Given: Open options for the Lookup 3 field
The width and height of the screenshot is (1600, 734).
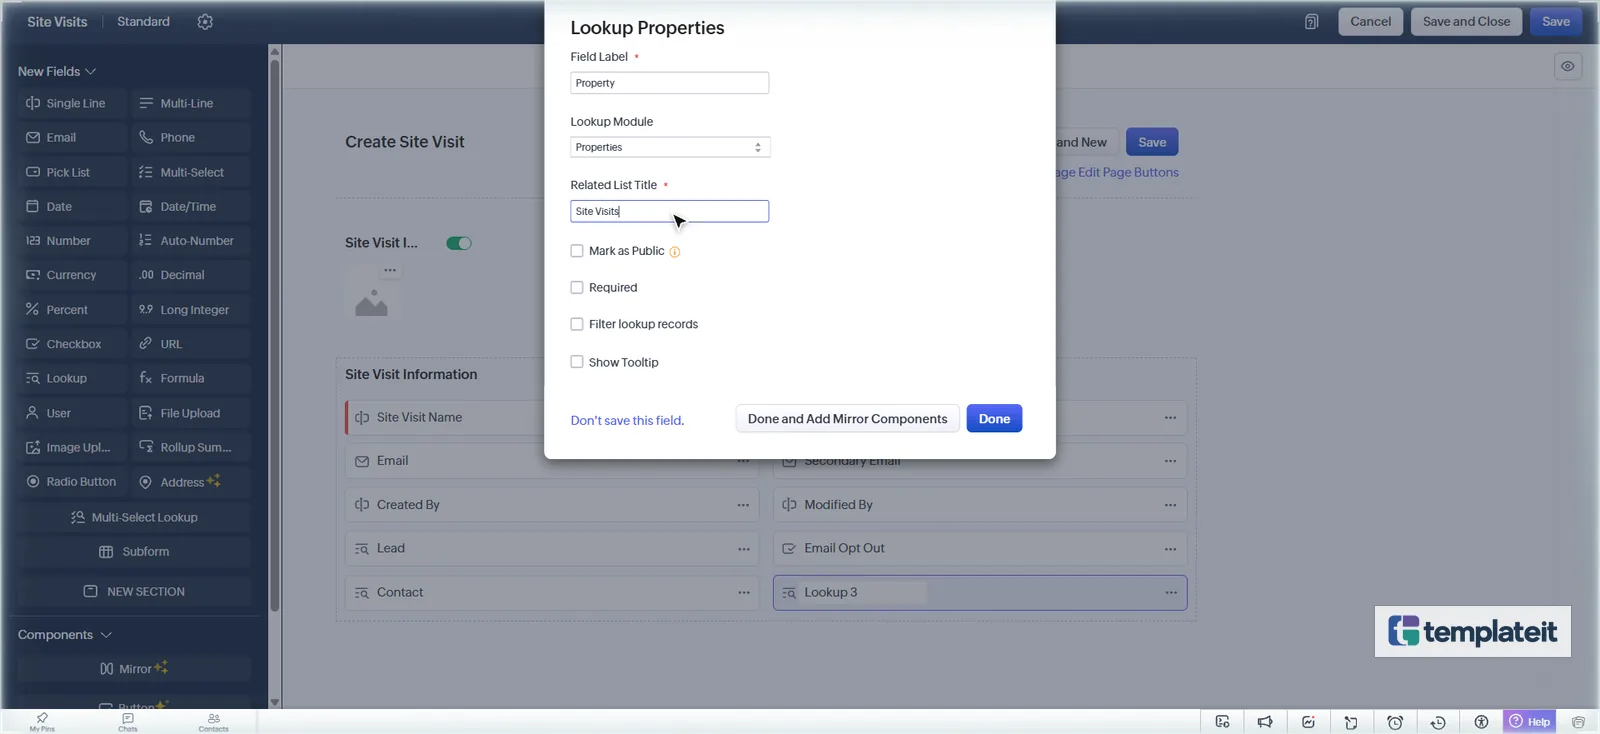Looking at the screenshot, I should 1171,593.
